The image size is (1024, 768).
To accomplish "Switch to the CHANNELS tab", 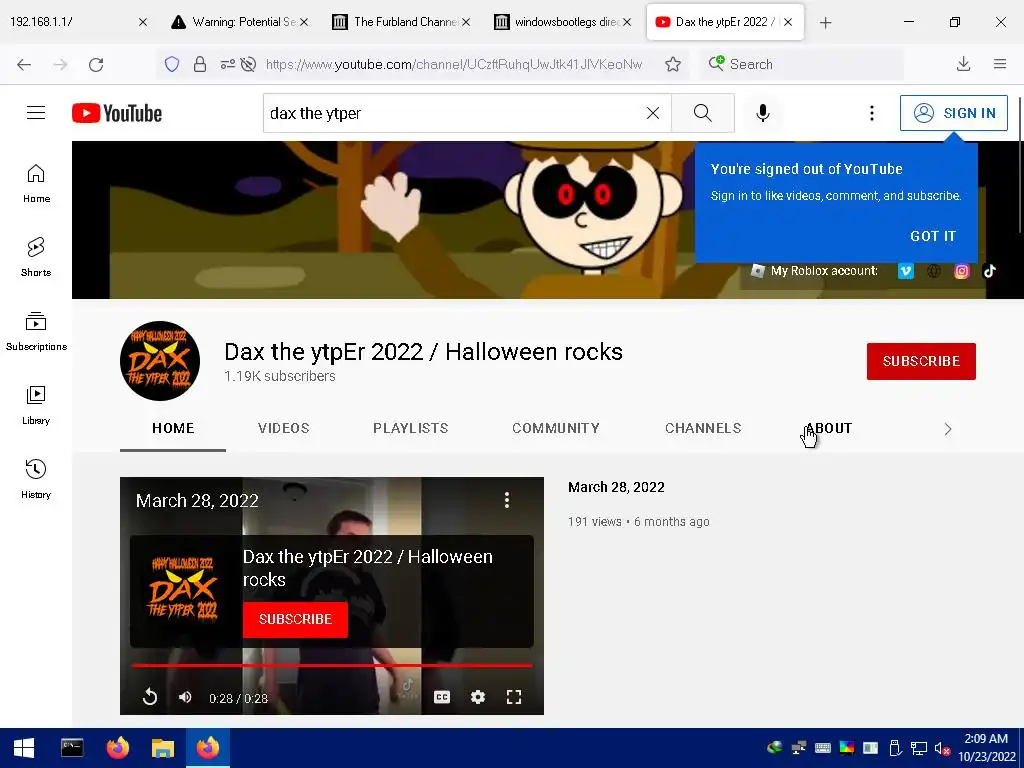I will pyautogui.click(x=703, y=428).
